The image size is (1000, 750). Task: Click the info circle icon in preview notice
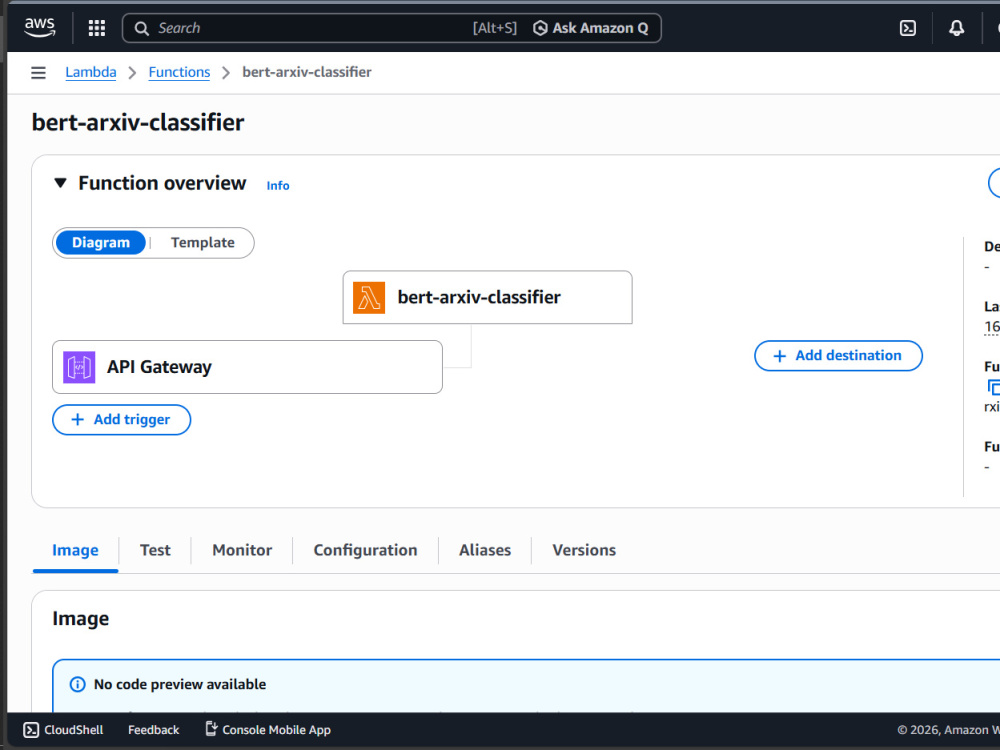(77, 684)
